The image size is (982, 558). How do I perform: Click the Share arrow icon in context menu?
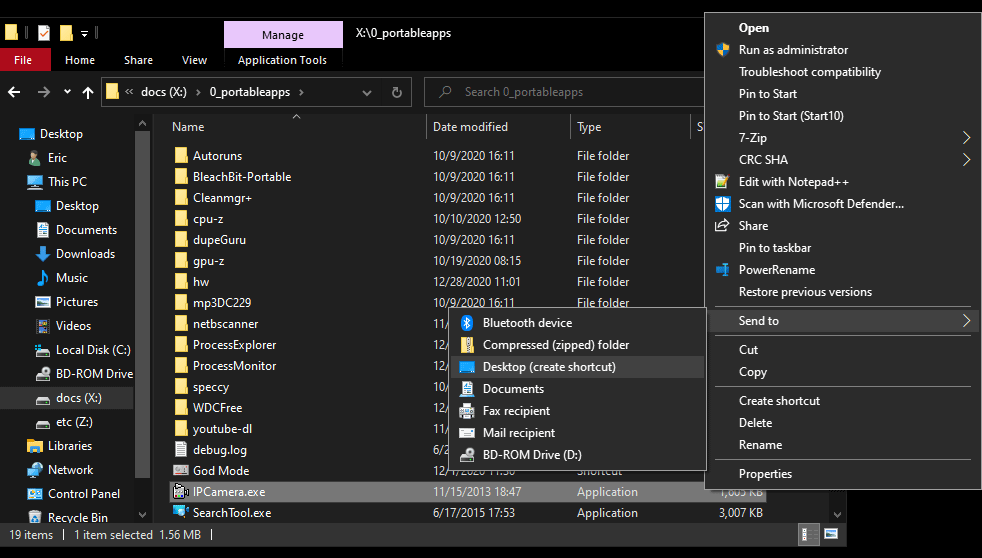pos(722,225)
